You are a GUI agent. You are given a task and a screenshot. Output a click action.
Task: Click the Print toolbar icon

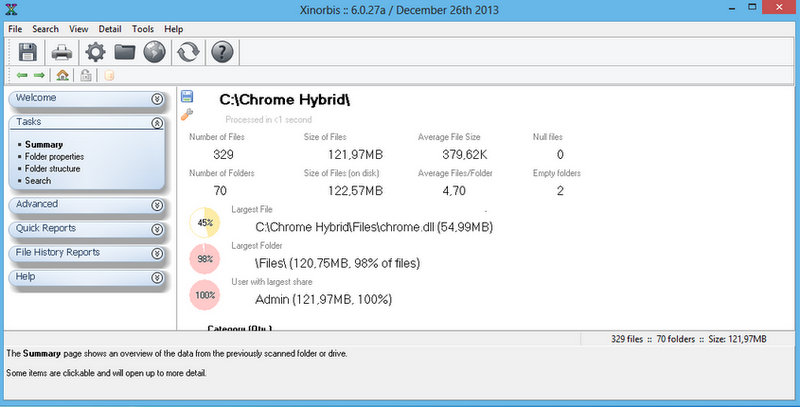point(62,52)
